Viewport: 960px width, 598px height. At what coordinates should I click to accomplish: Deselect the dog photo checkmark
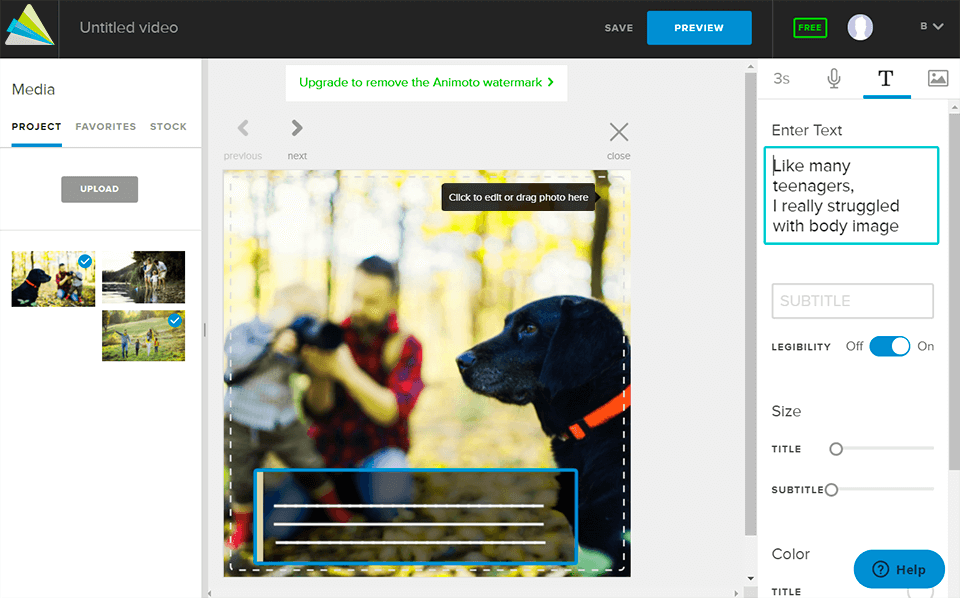[x=85, y=261]
